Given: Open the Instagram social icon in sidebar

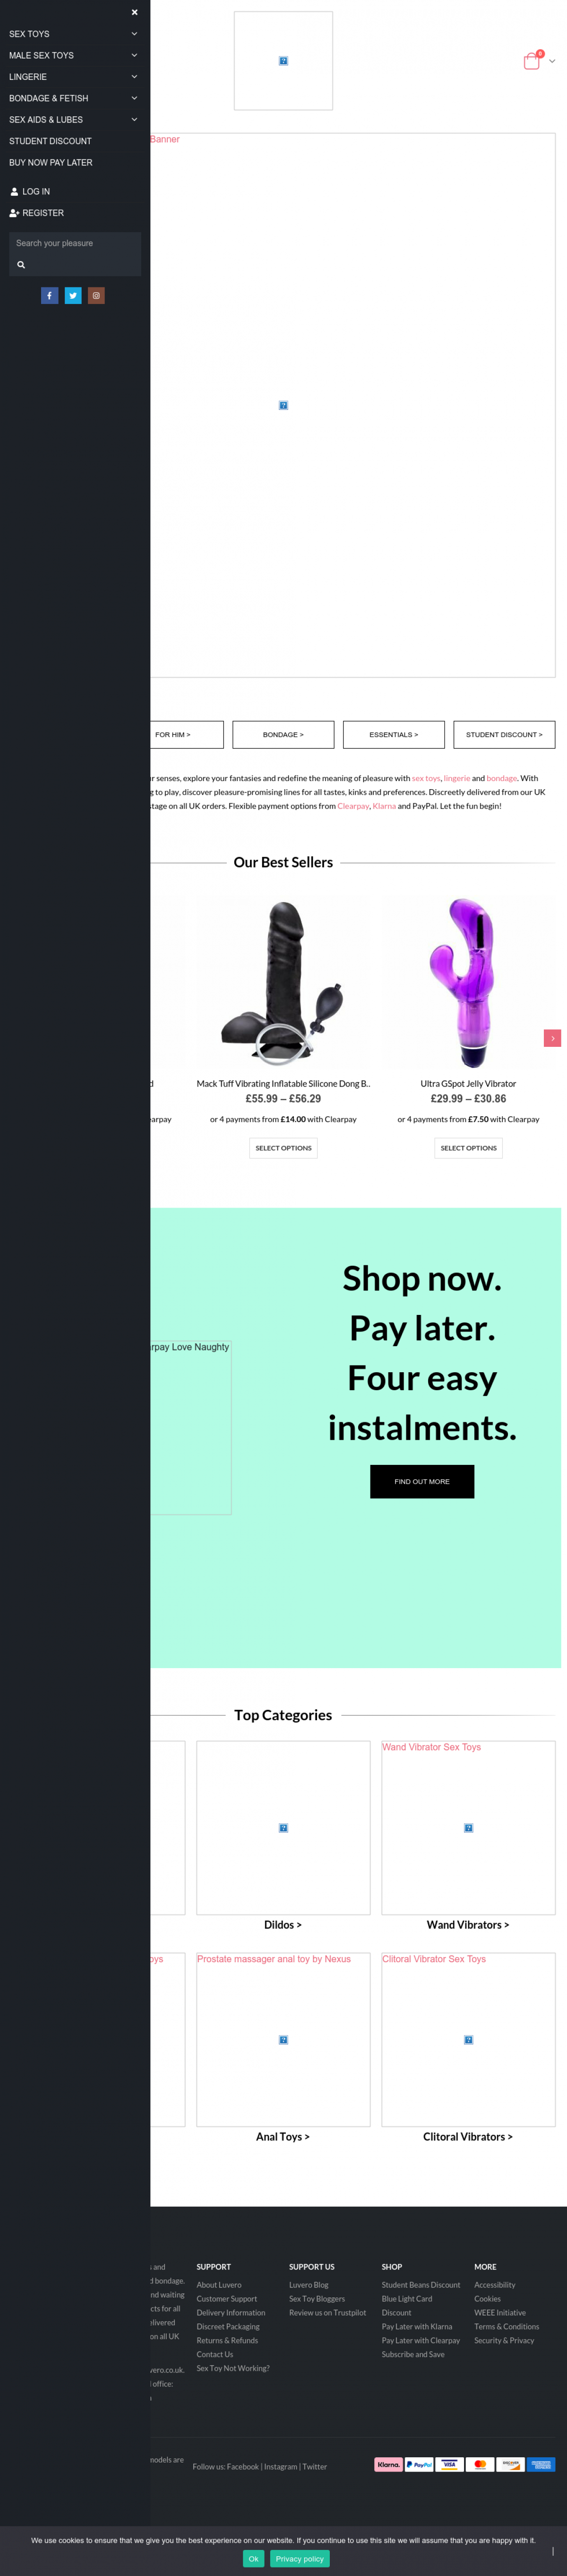Looking at the screenshot, I should click(x=96, y=295).
